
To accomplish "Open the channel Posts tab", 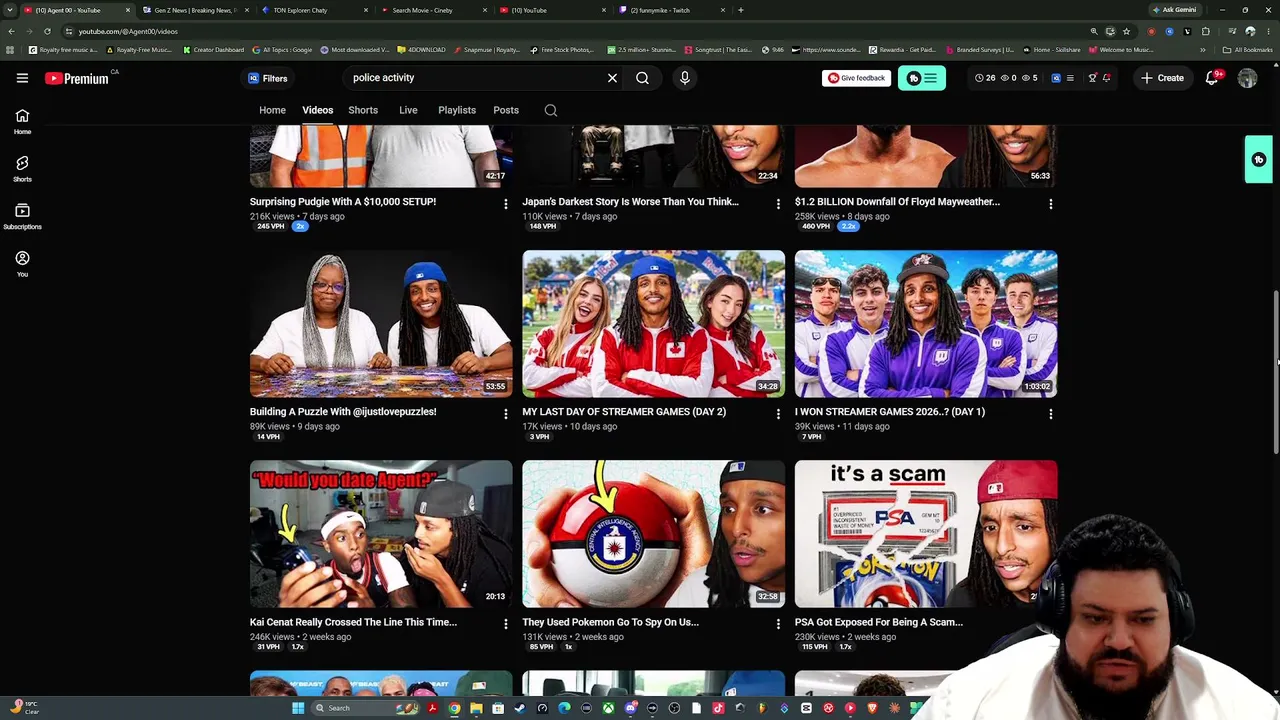I will tap(506, 110).
